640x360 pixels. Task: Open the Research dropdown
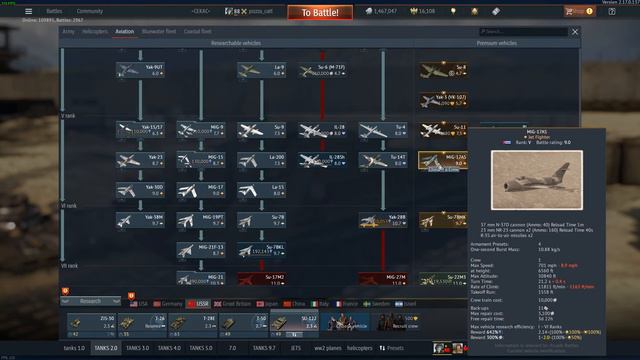91,301
